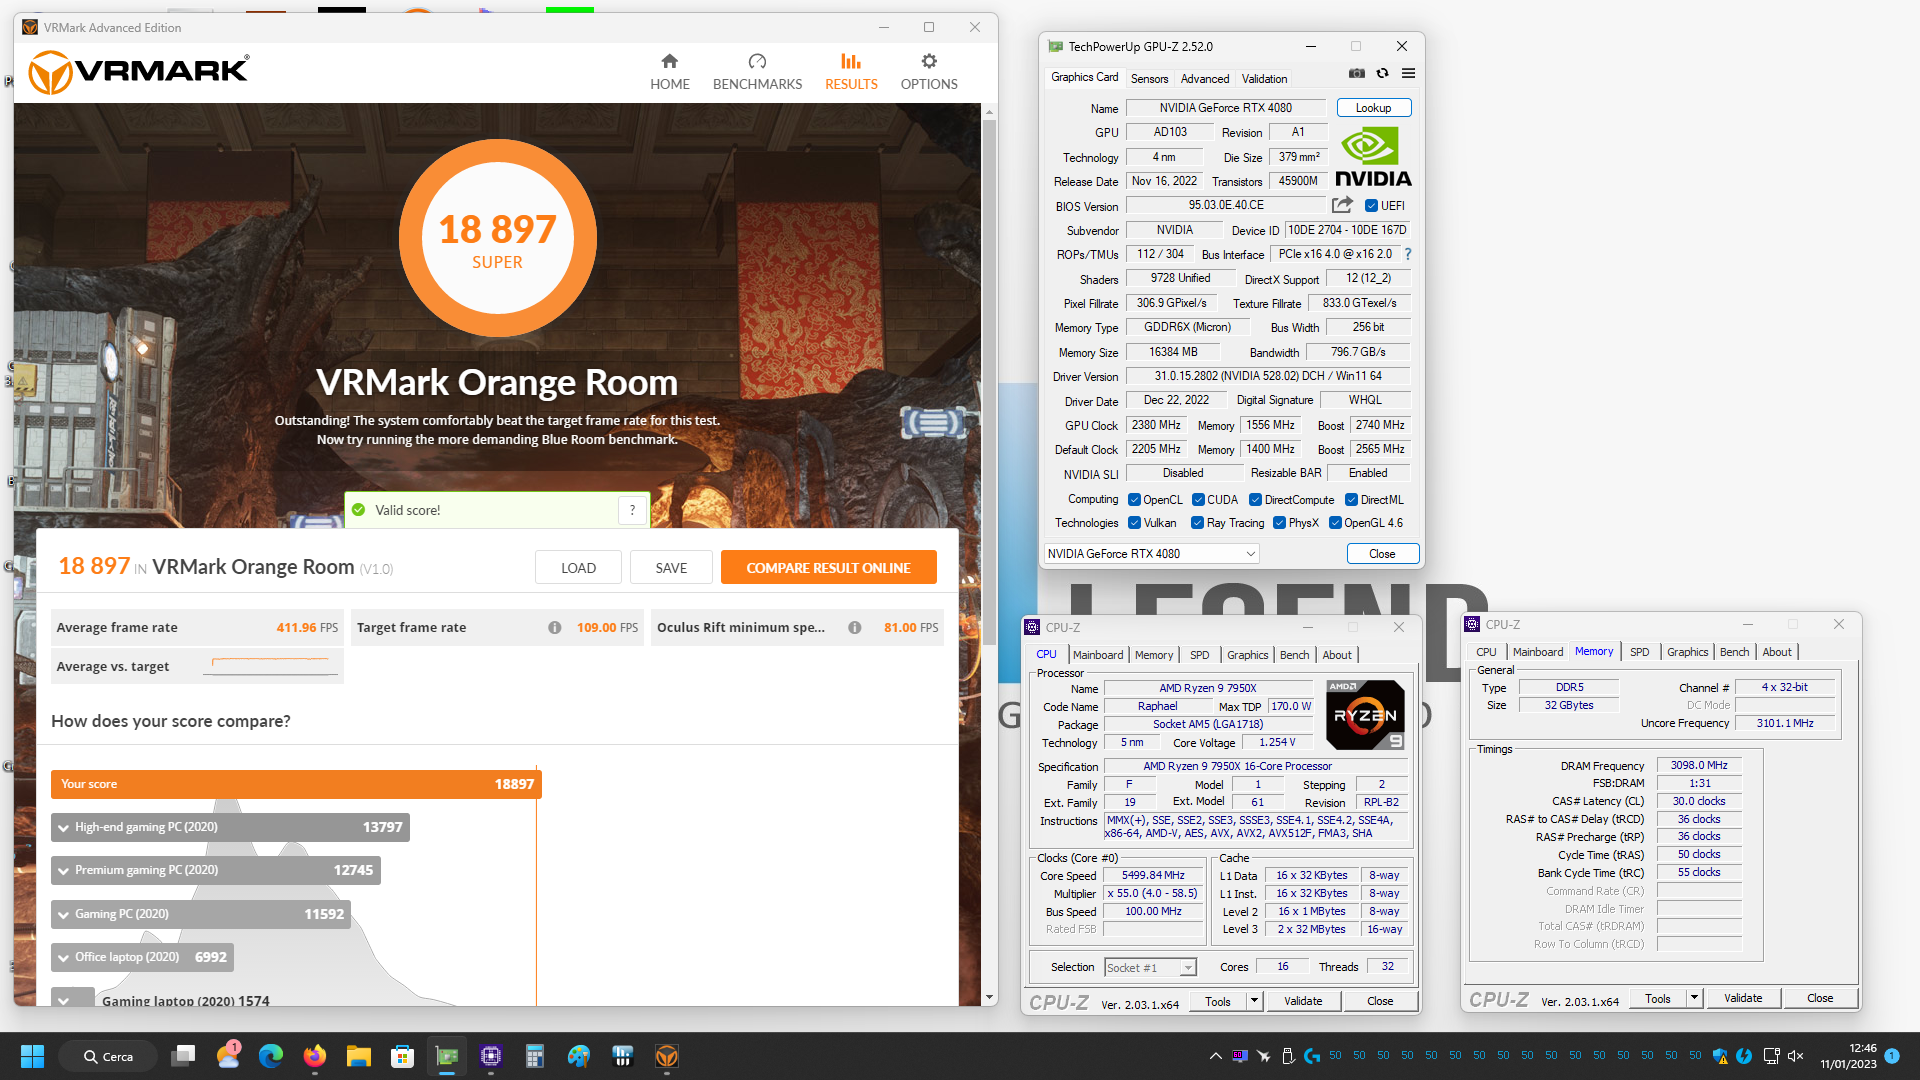Click the SAVE button in VRMark

click(x=671, y=568)
